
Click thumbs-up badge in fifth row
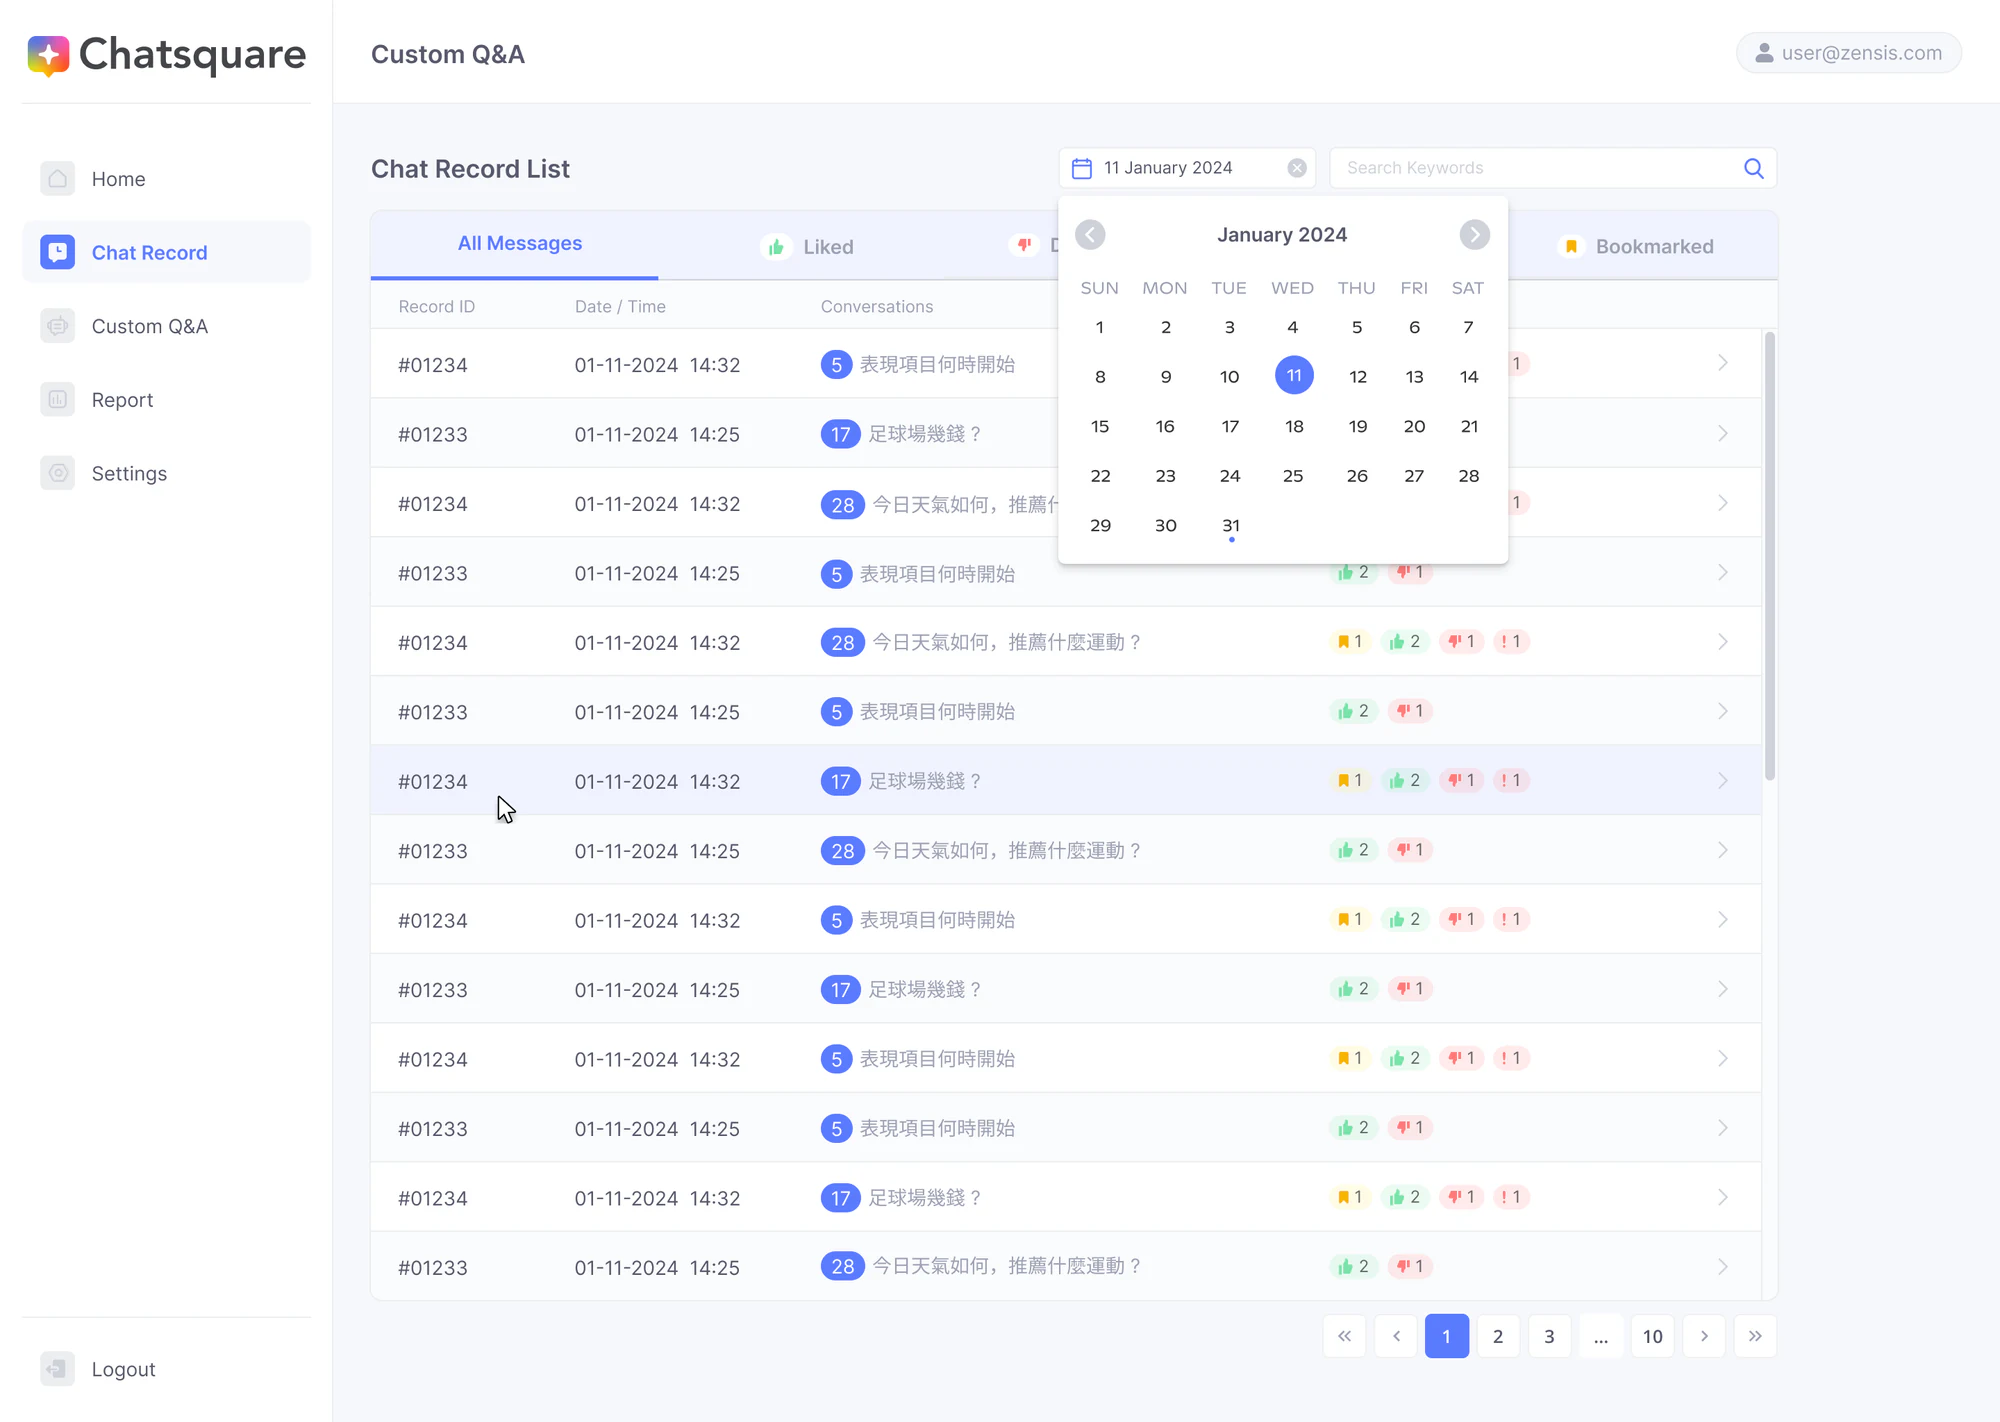[1405, 642]
